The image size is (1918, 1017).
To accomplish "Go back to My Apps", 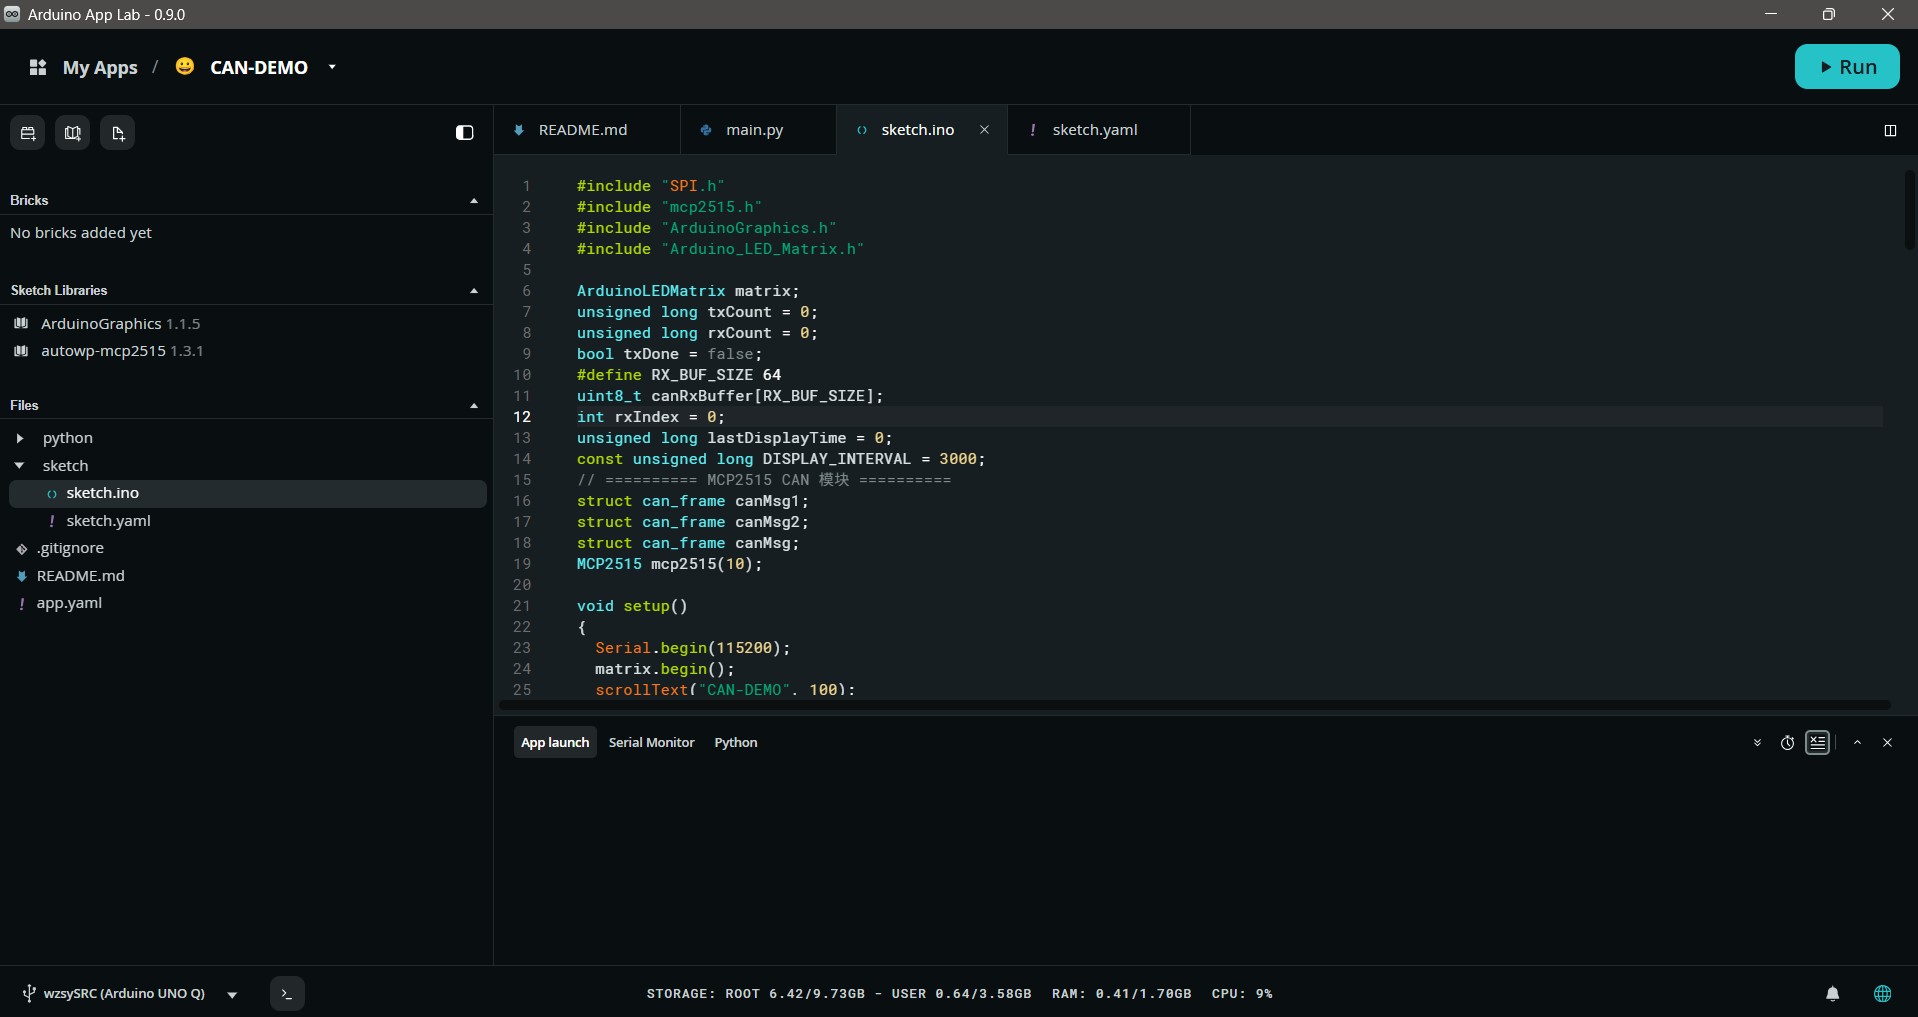I will pos(100,67).
